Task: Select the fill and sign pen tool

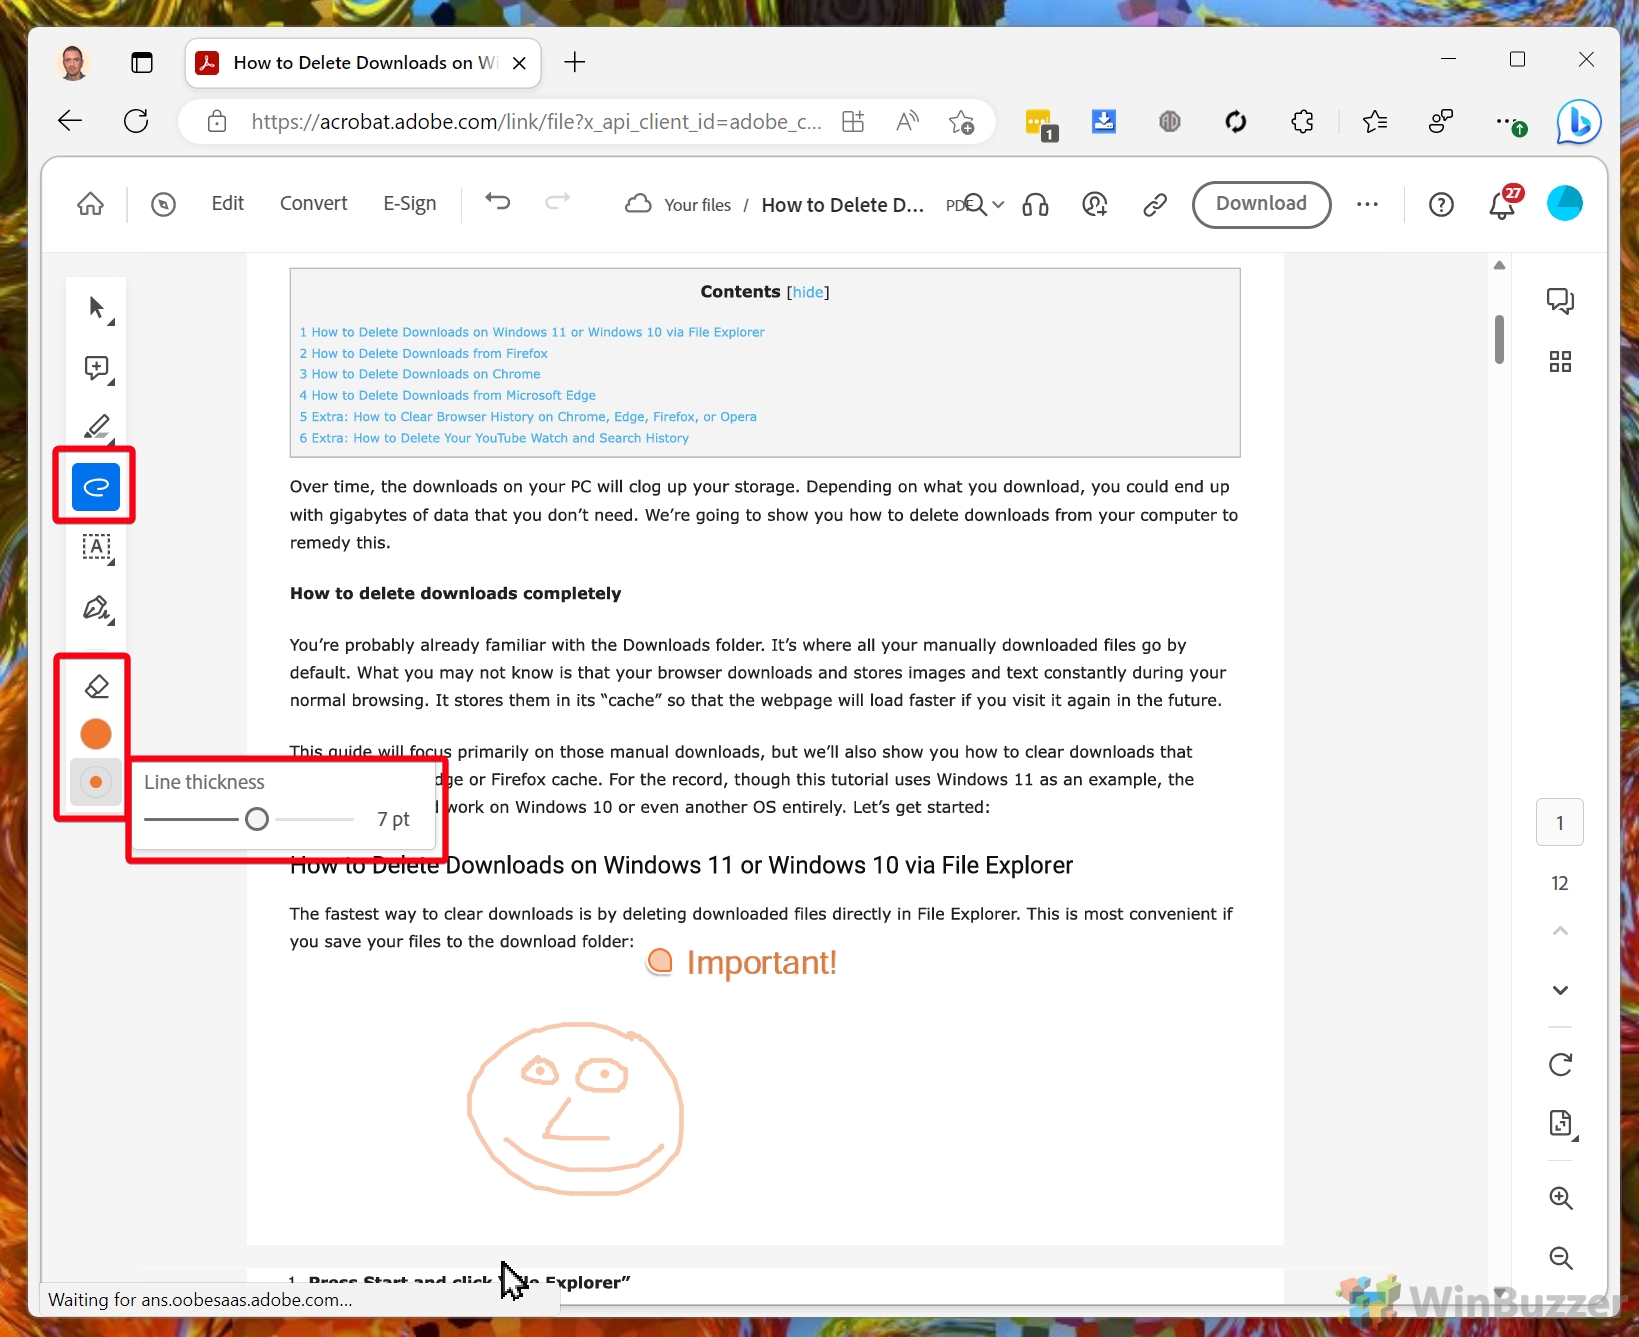Action: (x=97, y=608)
